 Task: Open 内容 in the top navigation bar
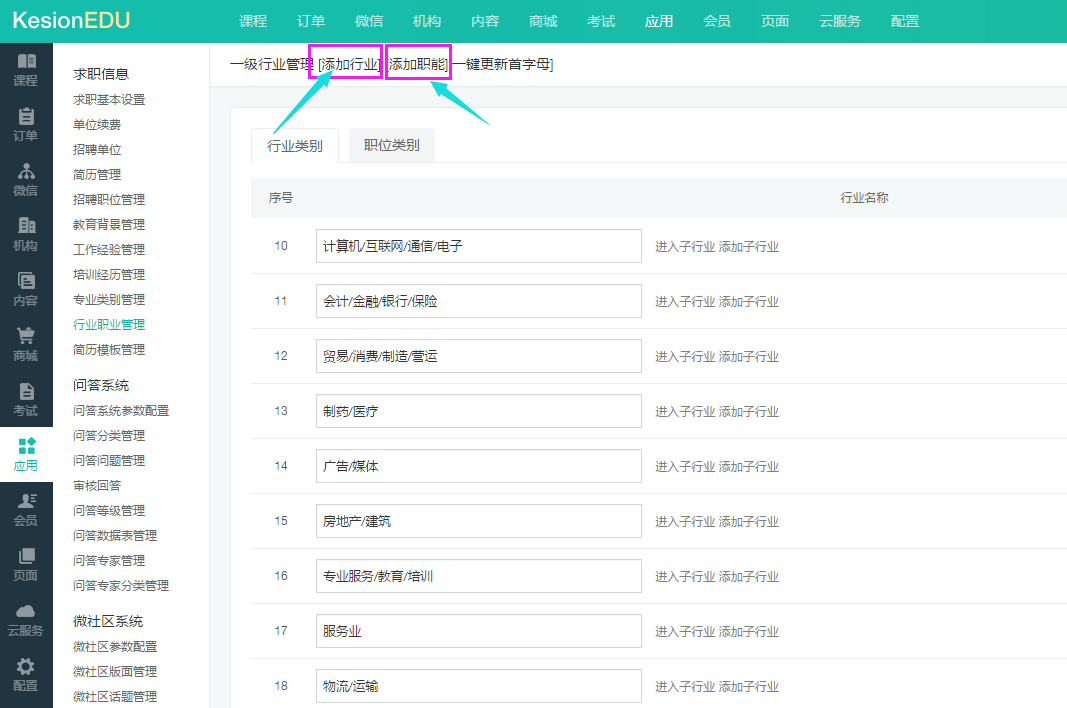click(485, 21)
